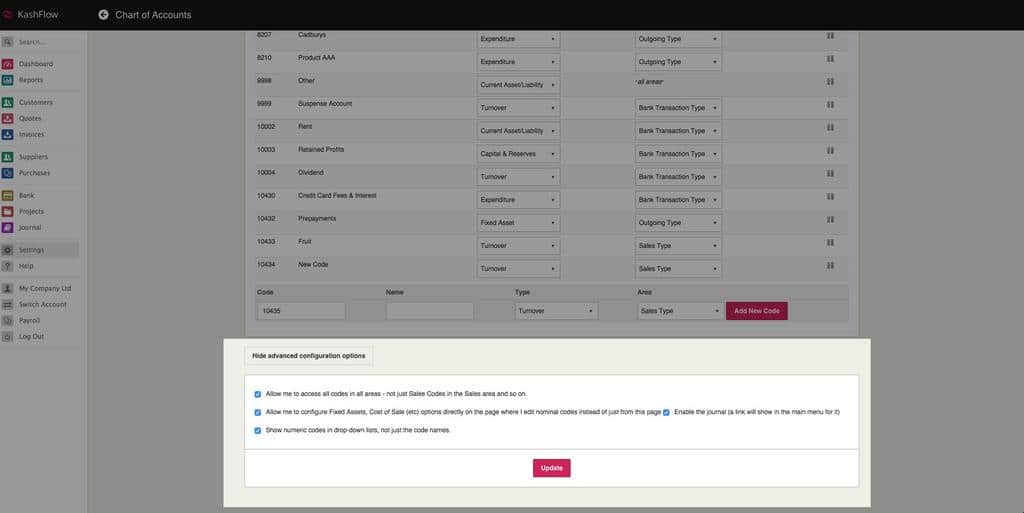Open the Area dropdown for Prepayments row

677,223
